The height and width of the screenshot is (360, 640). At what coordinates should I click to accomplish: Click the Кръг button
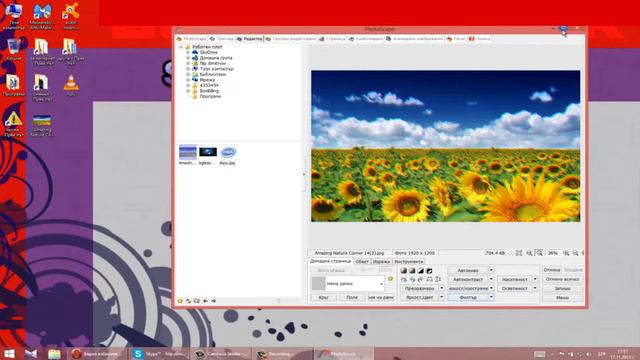(x=324, y=297)
